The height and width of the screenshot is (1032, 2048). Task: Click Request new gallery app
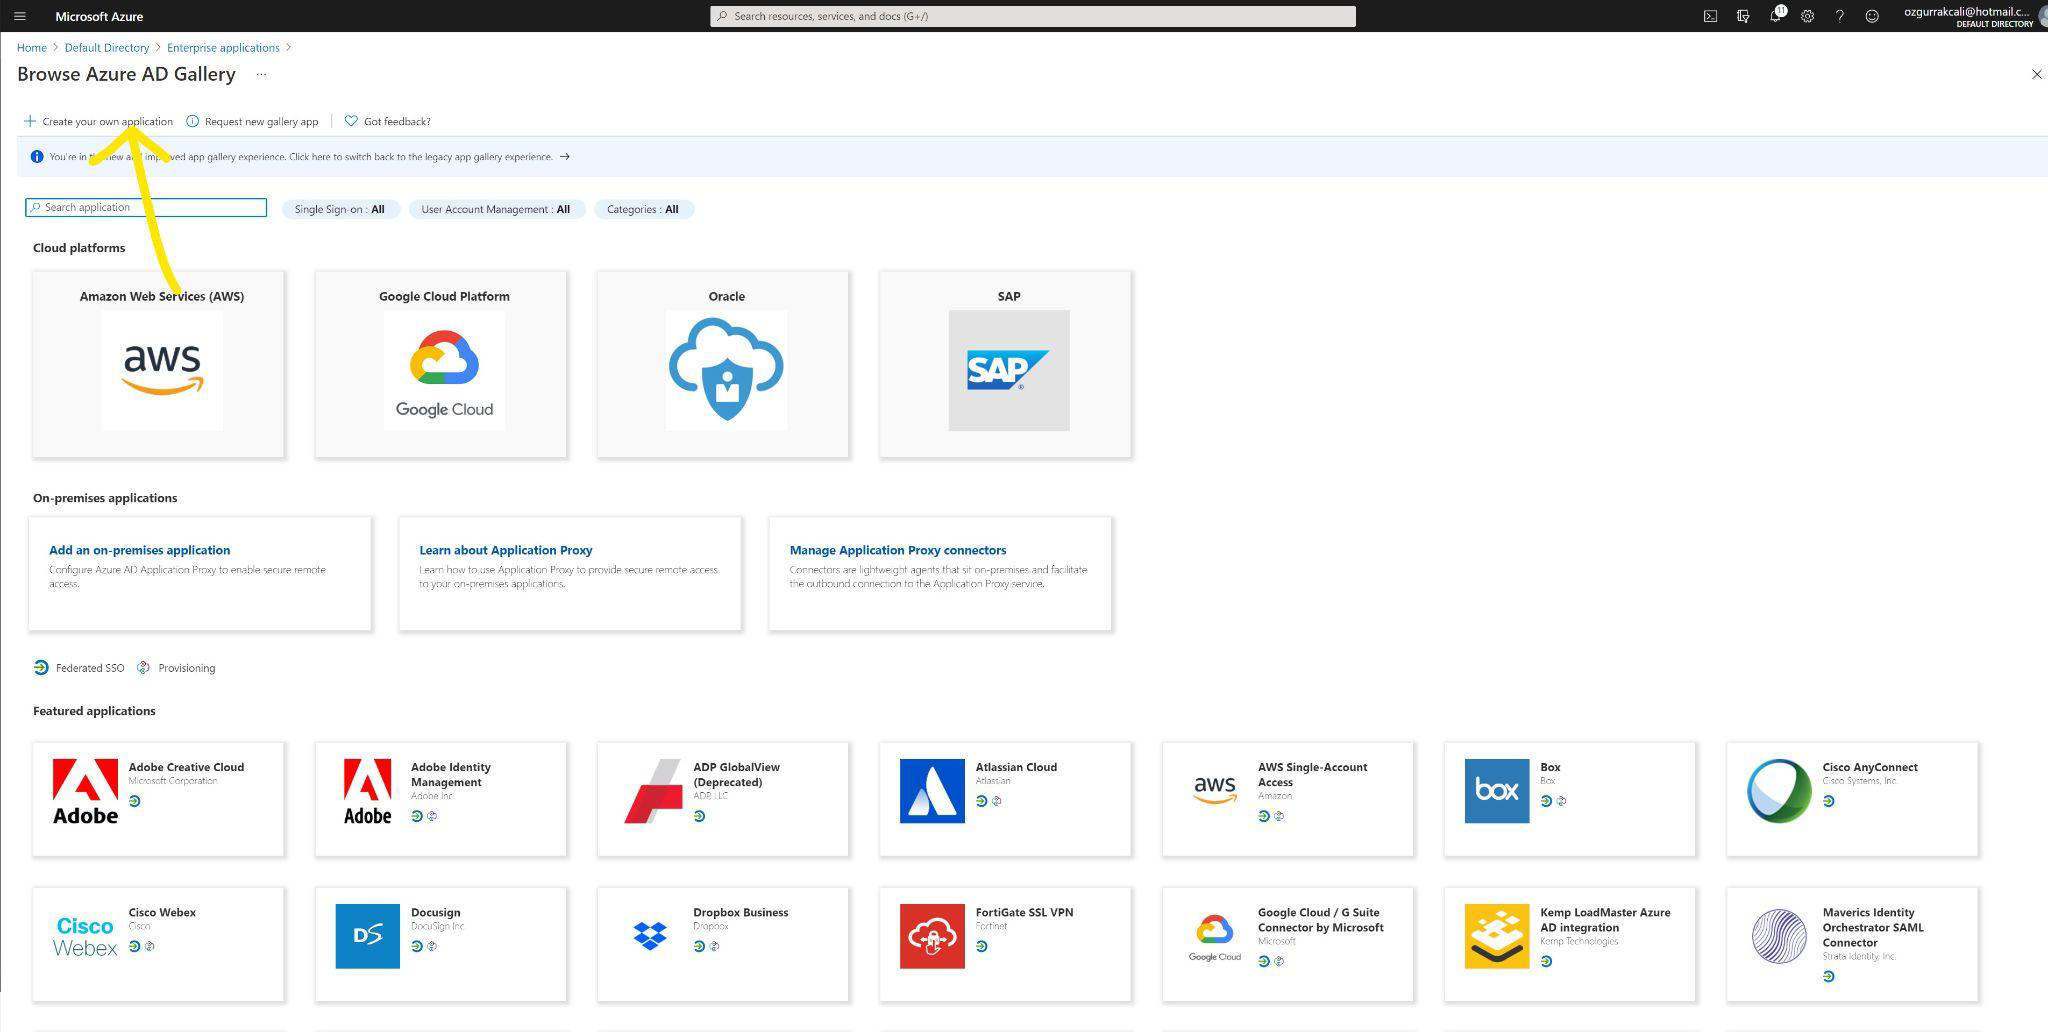(252, 121)
